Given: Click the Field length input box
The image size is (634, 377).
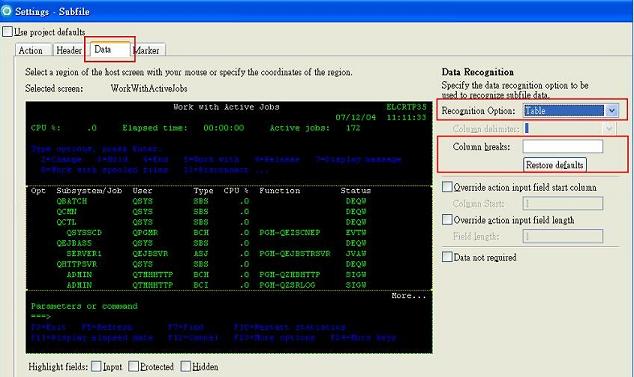Looking at the screenshot, I should (562, 236).
